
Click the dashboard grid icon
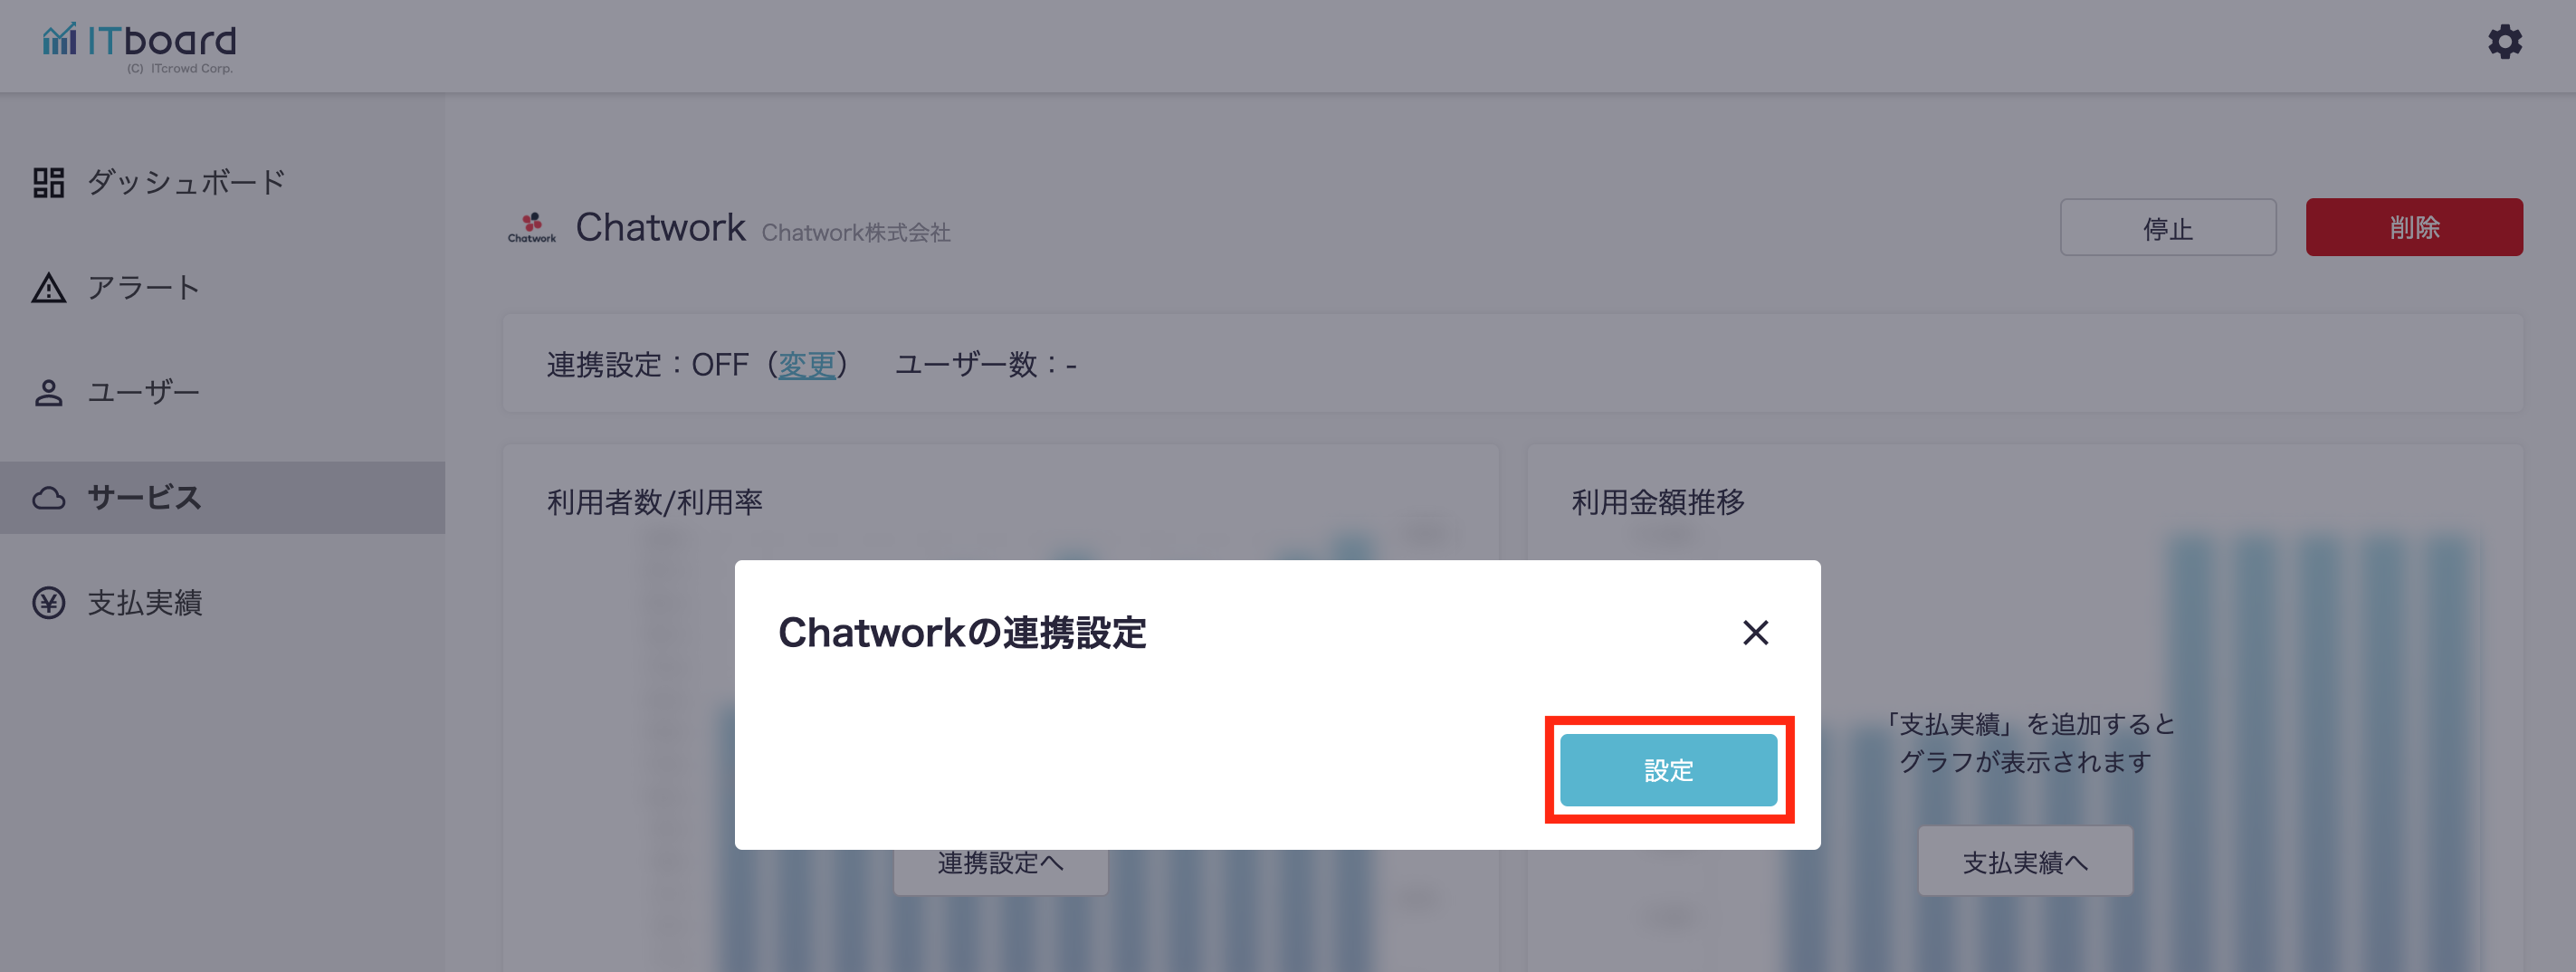[x=48, y=182]
